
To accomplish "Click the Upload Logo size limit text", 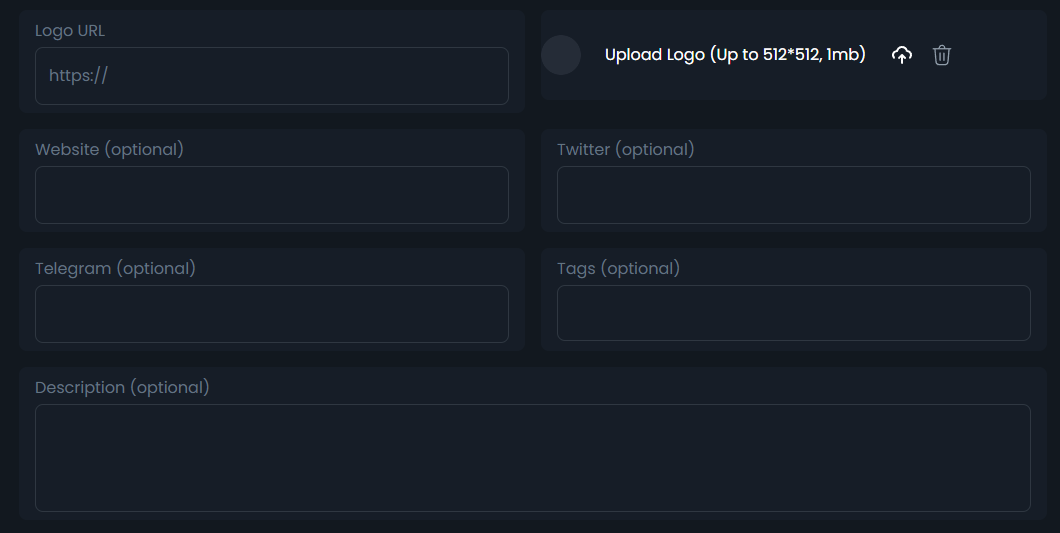I will pos(735,55).
